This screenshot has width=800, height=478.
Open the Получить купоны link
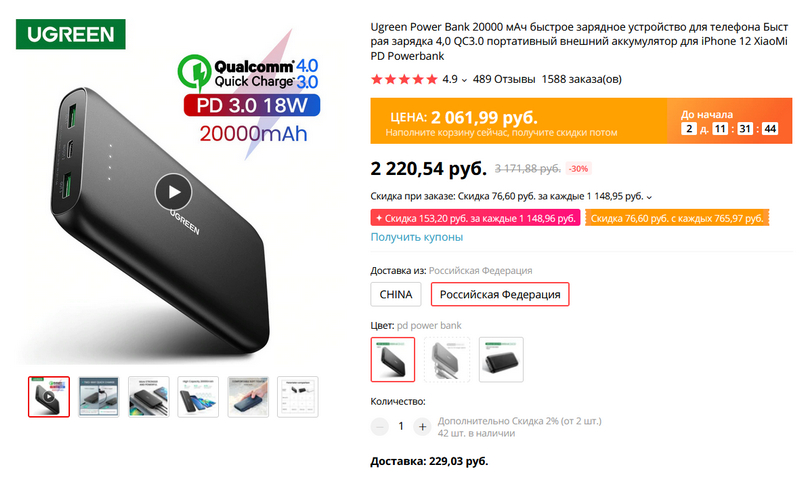tap(417, 237)
